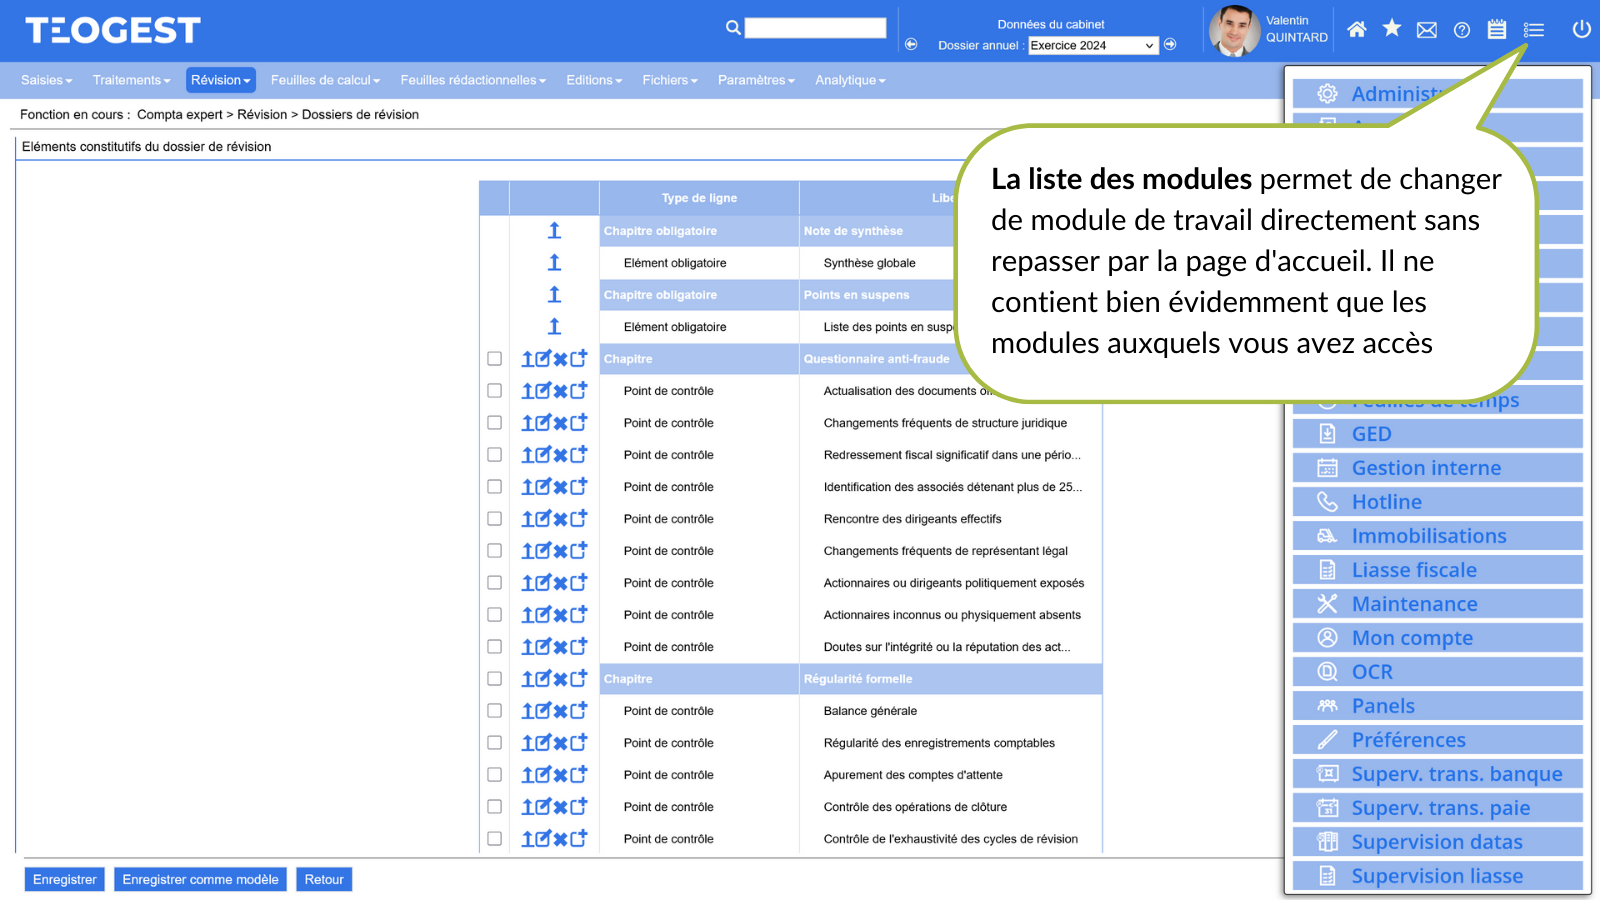
Task: Click the help question mark icon
Action: coord(1462,30)
